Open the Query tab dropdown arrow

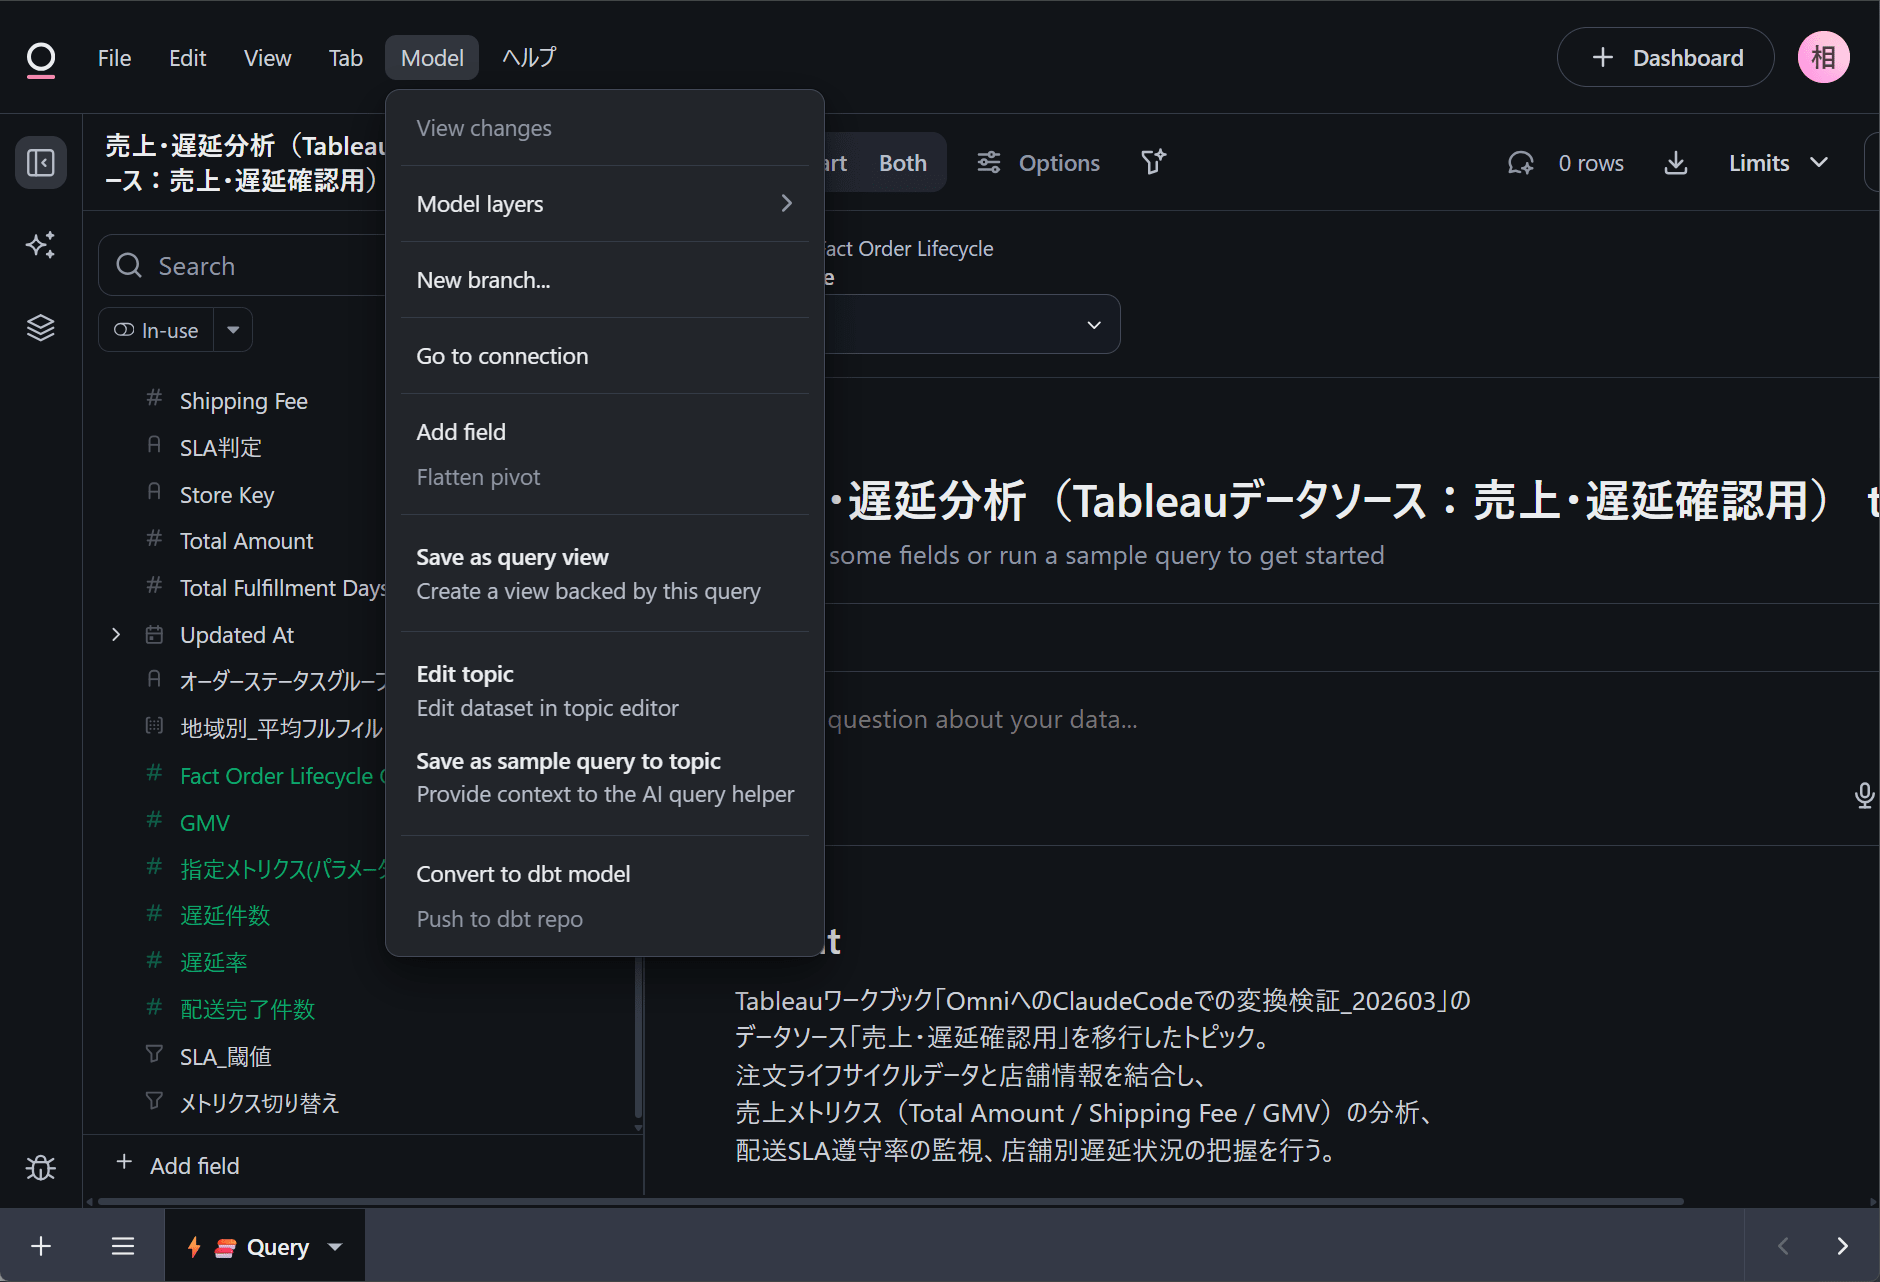click(x=335, y=1247)
